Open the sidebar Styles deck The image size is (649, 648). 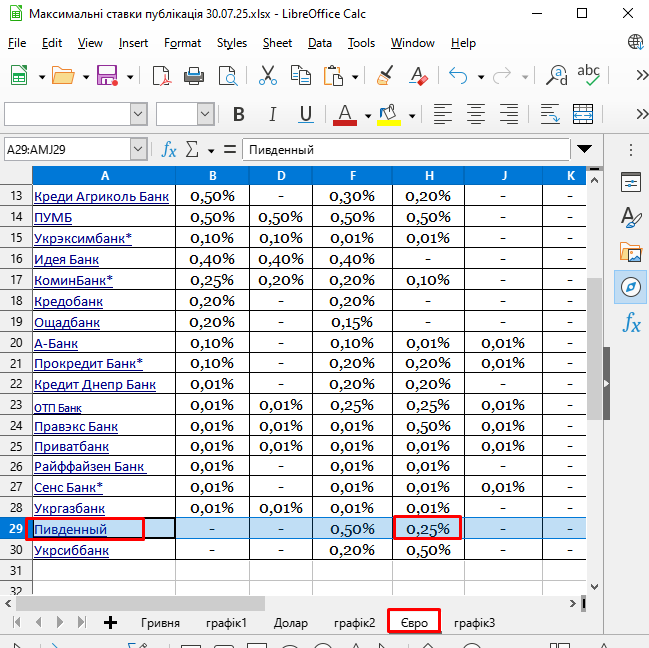[x=631, y=217]
